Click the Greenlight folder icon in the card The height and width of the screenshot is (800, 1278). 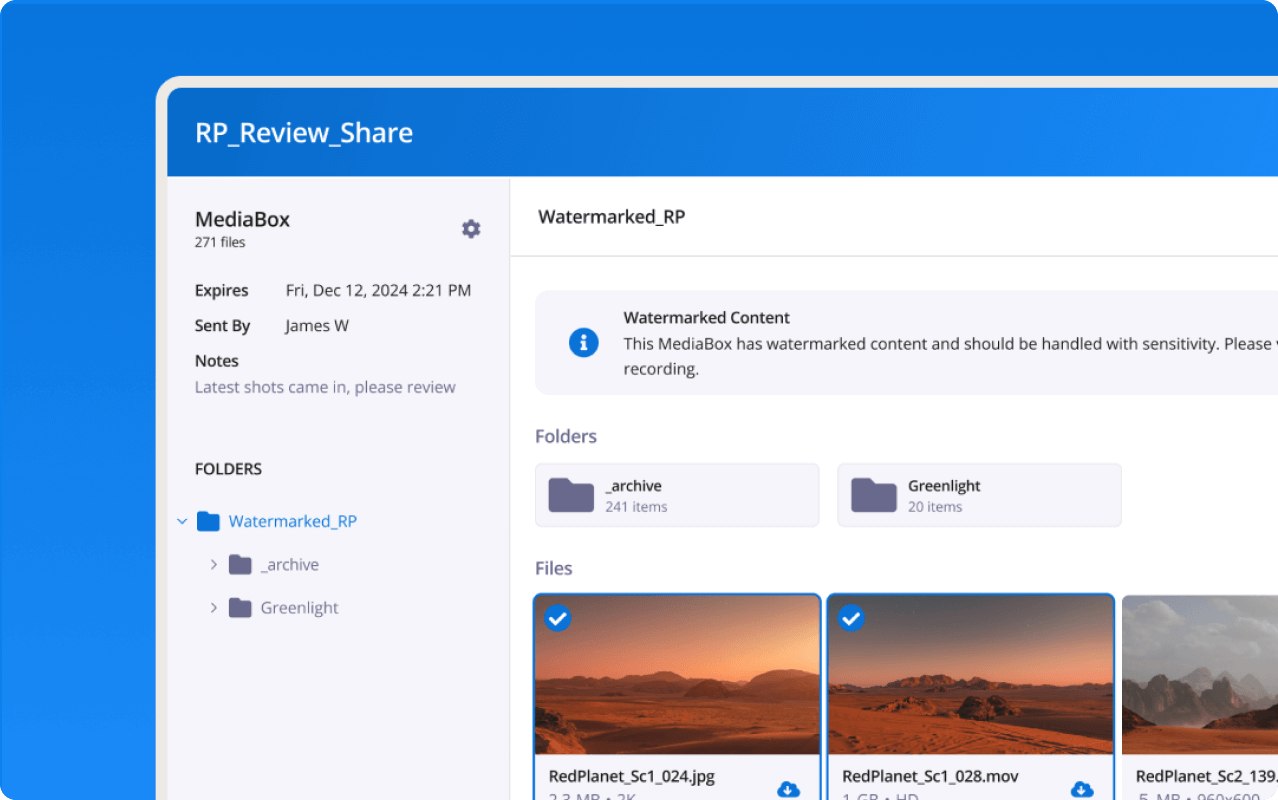tap(873, 495)
